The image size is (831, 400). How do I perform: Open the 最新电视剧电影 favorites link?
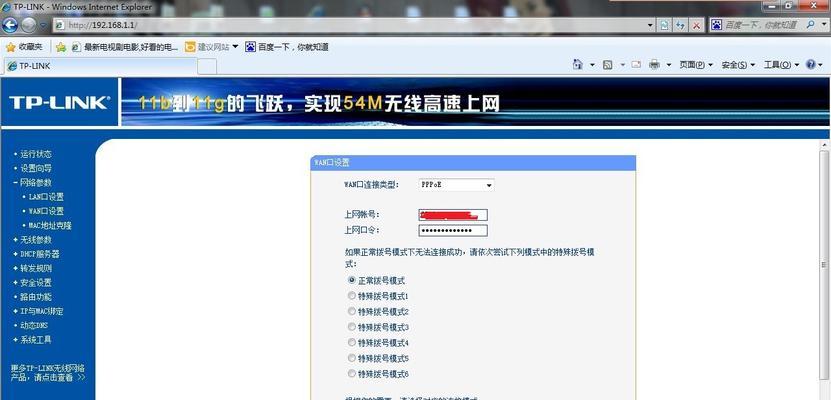[x=125, y=47]
